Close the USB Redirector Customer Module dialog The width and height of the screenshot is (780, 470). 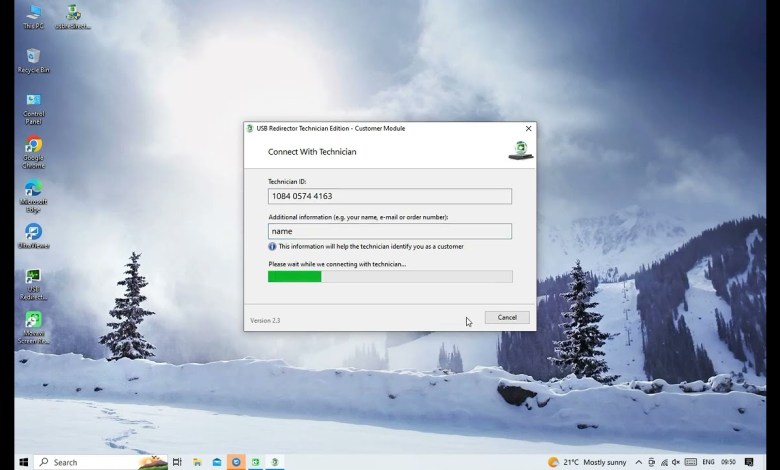[x=529, y=128]
